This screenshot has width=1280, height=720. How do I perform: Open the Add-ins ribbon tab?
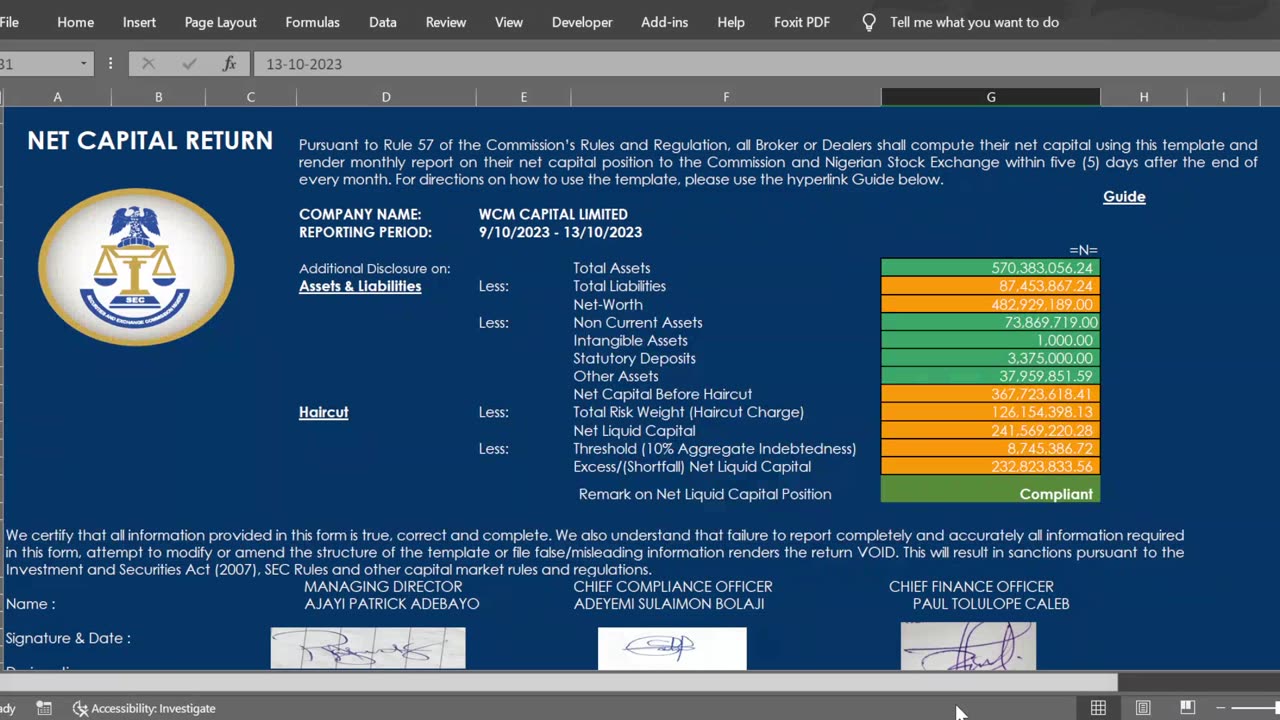pyautogui.click(x=664, y=22)
